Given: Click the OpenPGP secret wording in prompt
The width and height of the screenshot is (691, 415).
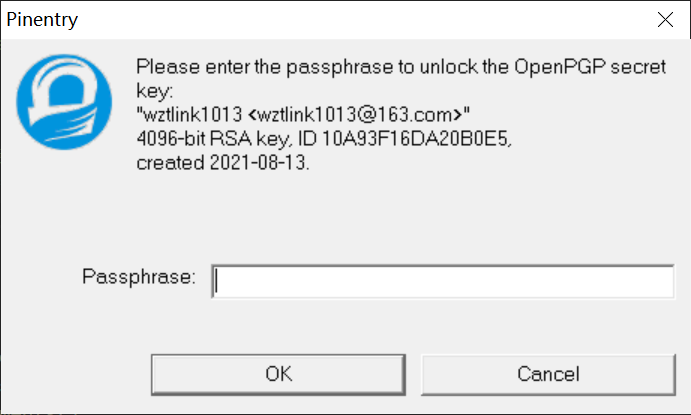Looking at the screenshot, I should (x=590, y=67).
